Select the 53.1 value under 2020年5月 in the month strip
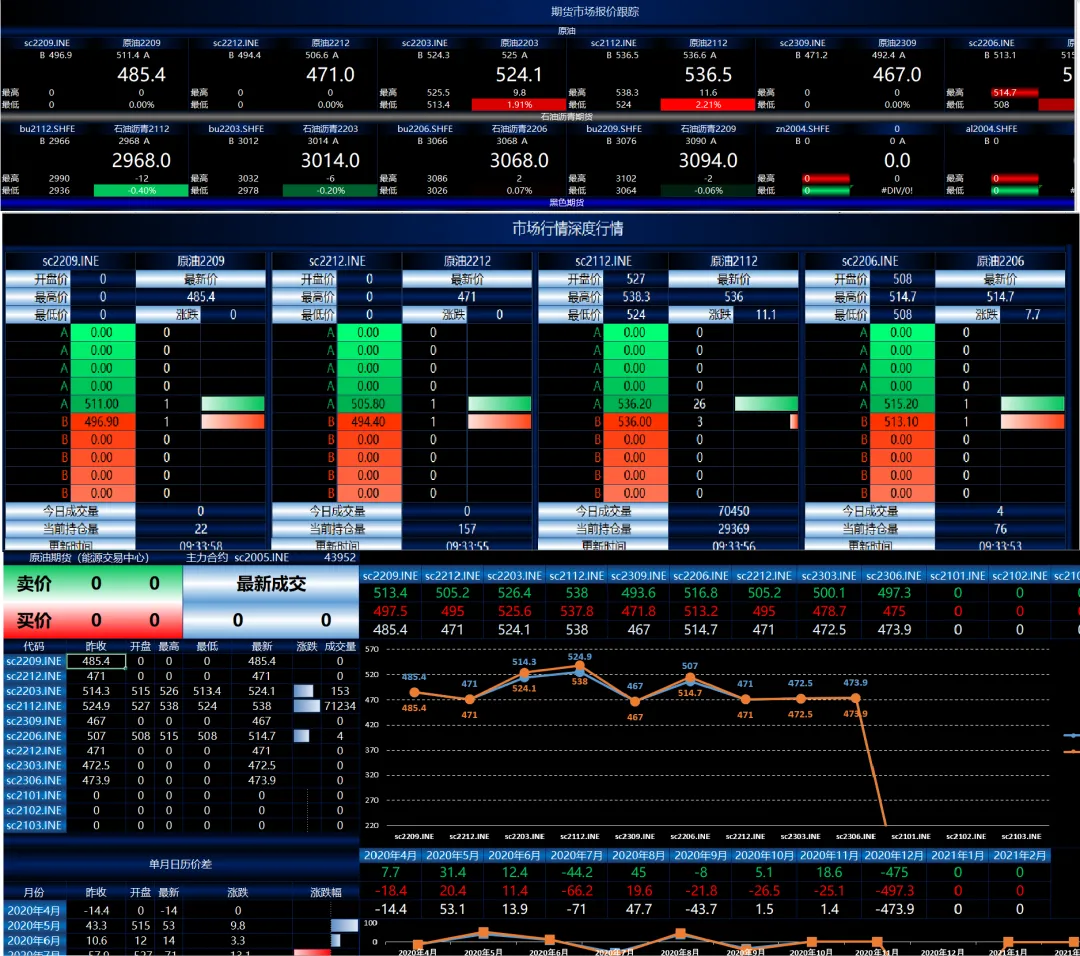 pyautogui.click(x=452, y=909)
